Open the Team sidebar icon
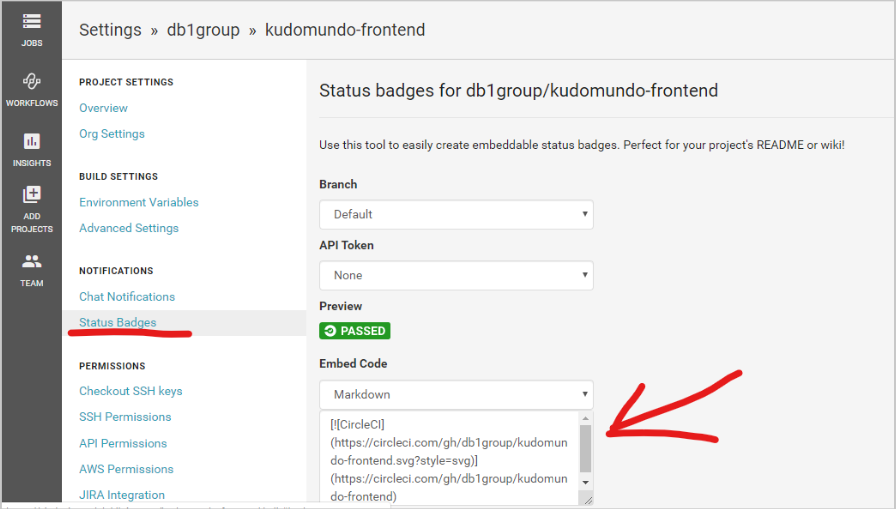The image size is (896, 509). pos(31,271)
